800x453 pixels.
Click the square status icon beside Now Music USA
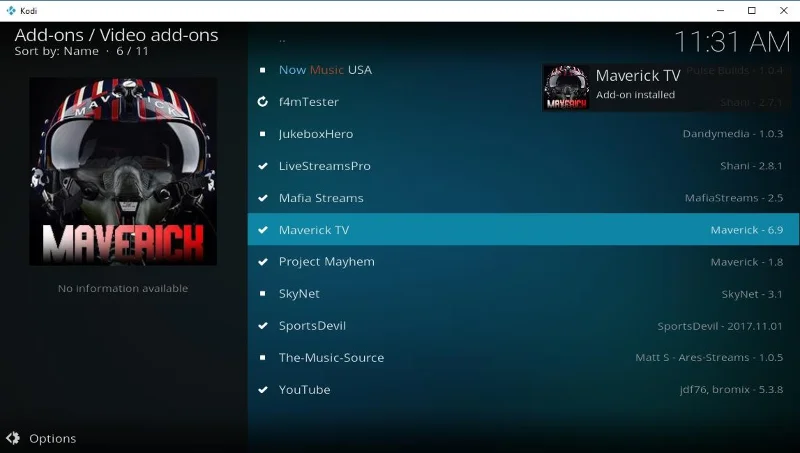pos(262,70)
